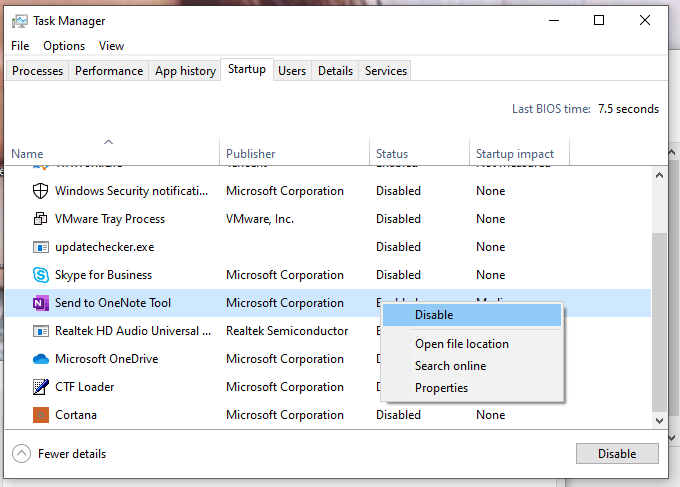This screenshot has height=487, width=680.
Task: Click the CTF Loader pen icon
Action: click(41, 387)
